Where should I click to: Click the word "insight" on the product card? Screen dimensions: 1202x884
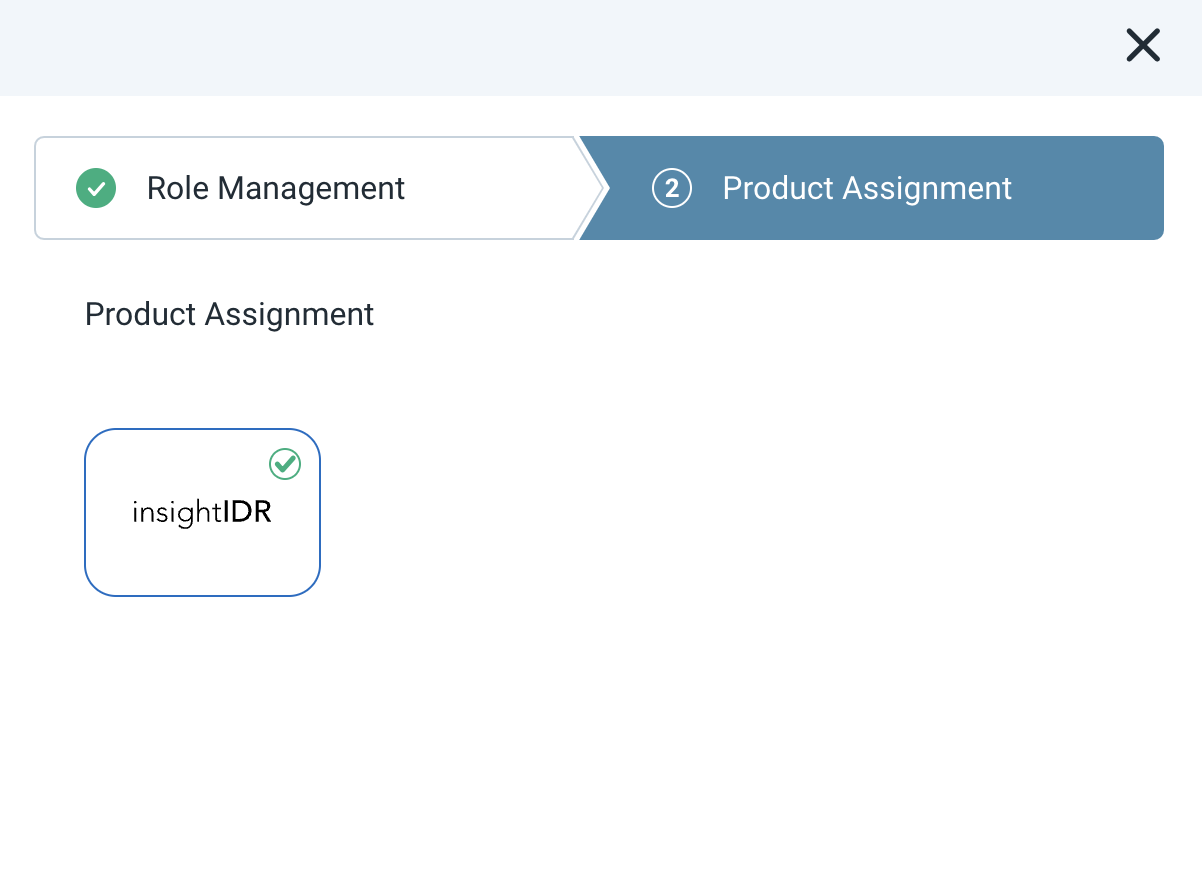coord(176,513)
